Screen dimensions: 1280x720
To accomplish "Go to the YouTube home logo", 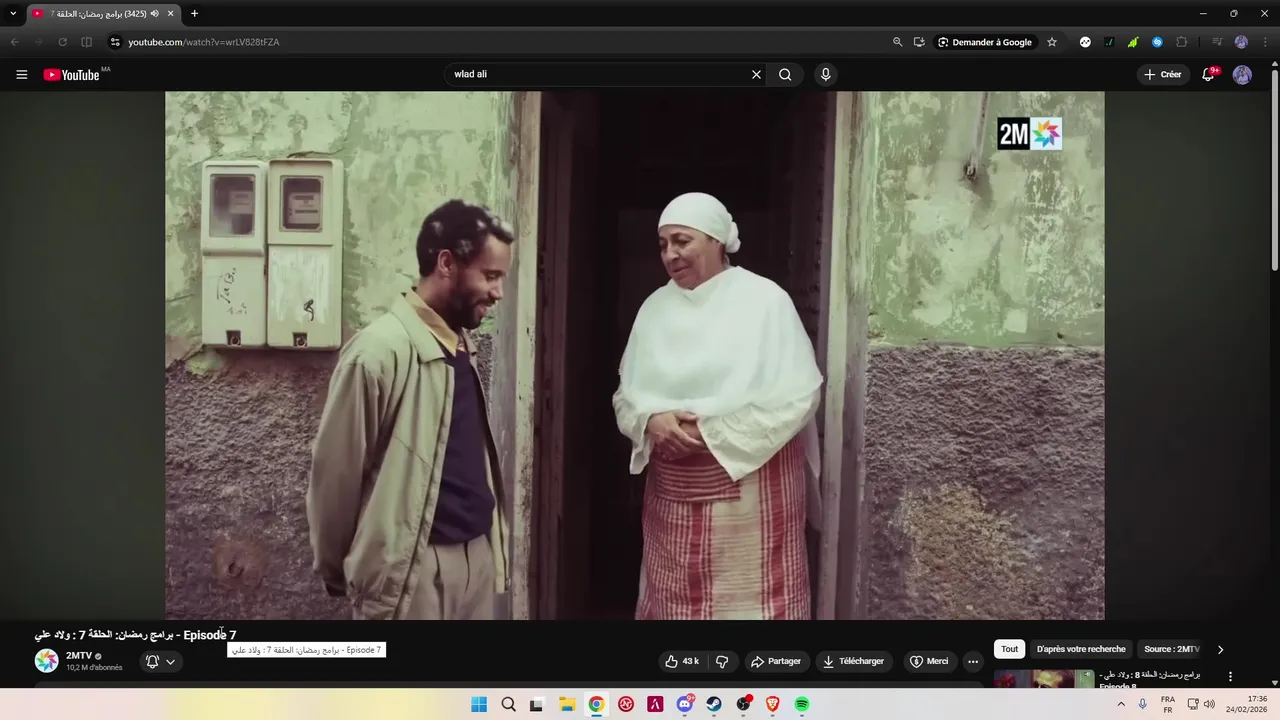I will coord(73,75).
